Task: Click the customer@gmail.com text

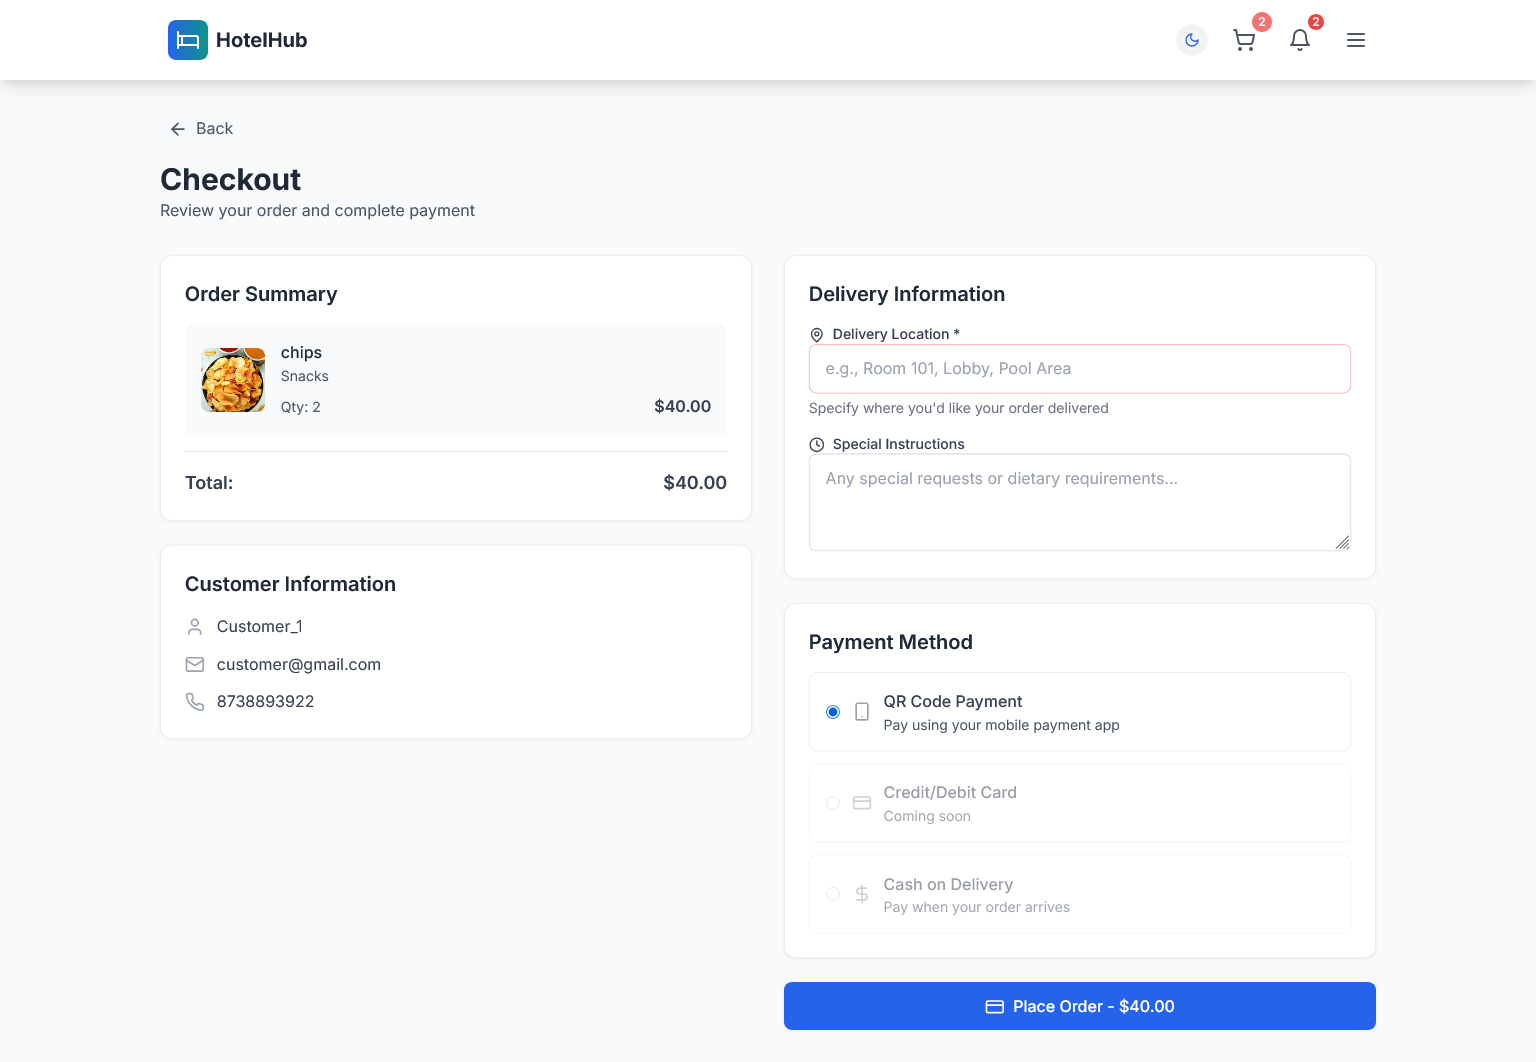Action: tap(299, 665)
